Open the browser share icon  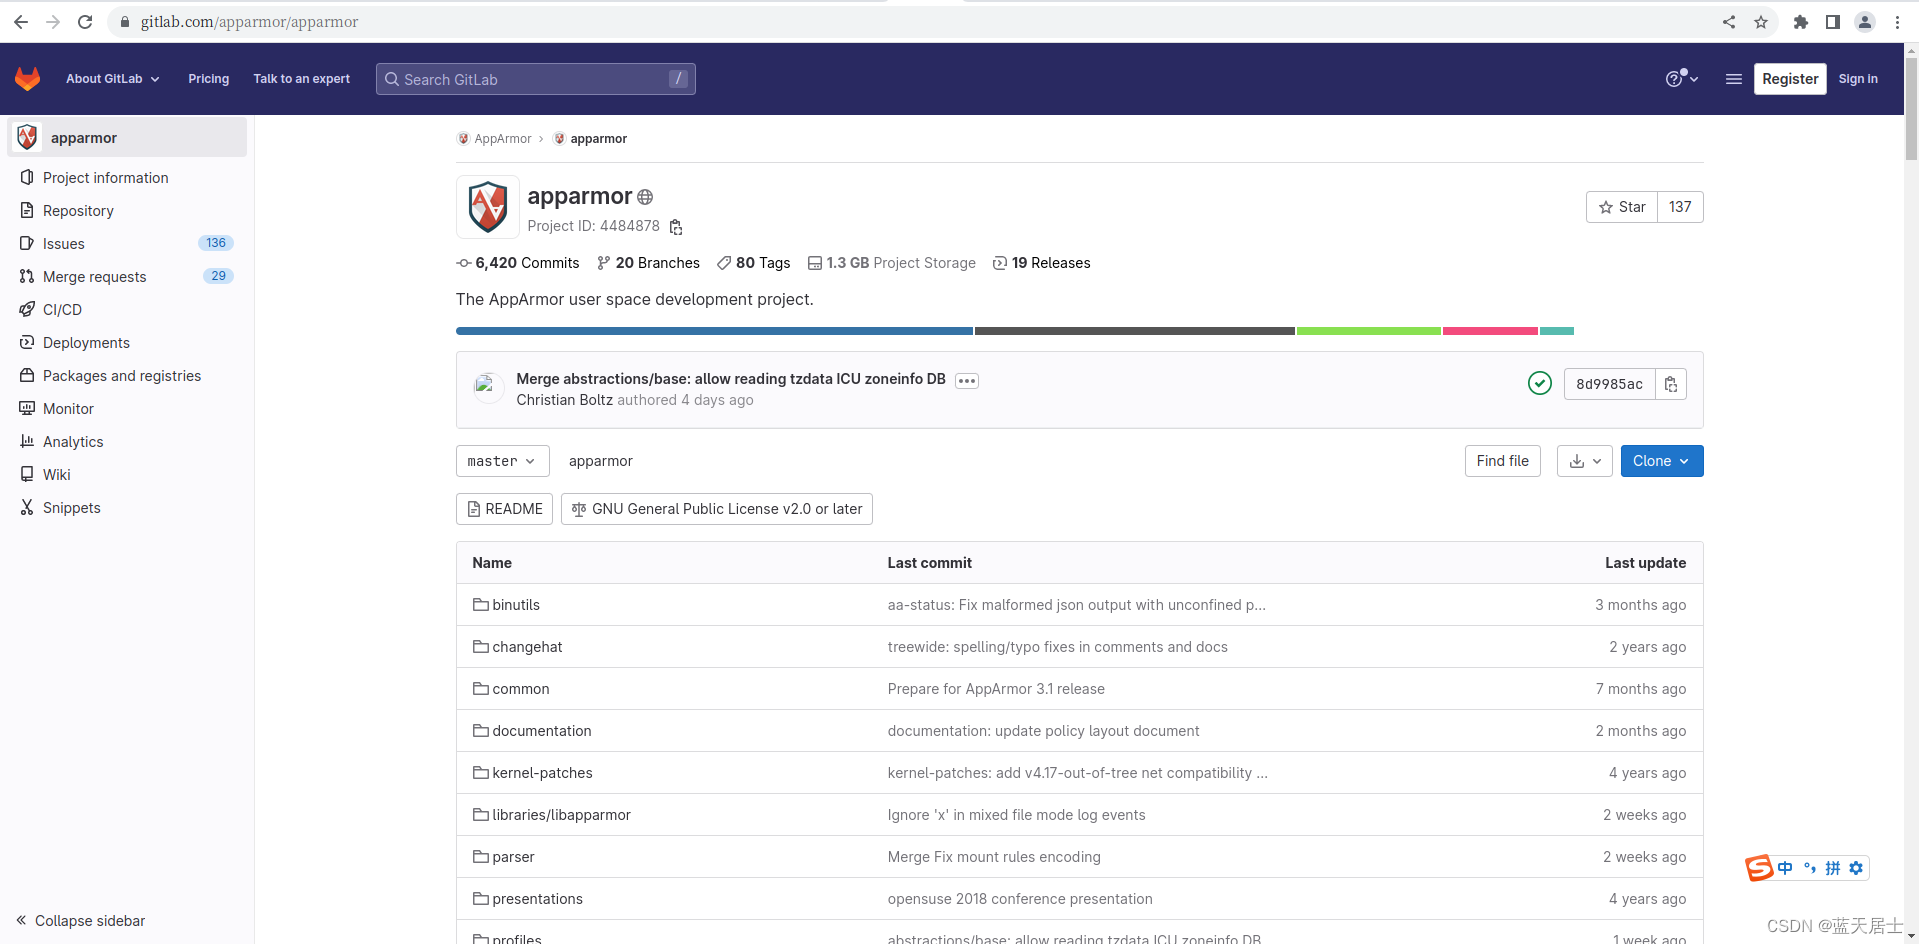pyautogui.click(x=1729, y=22)
